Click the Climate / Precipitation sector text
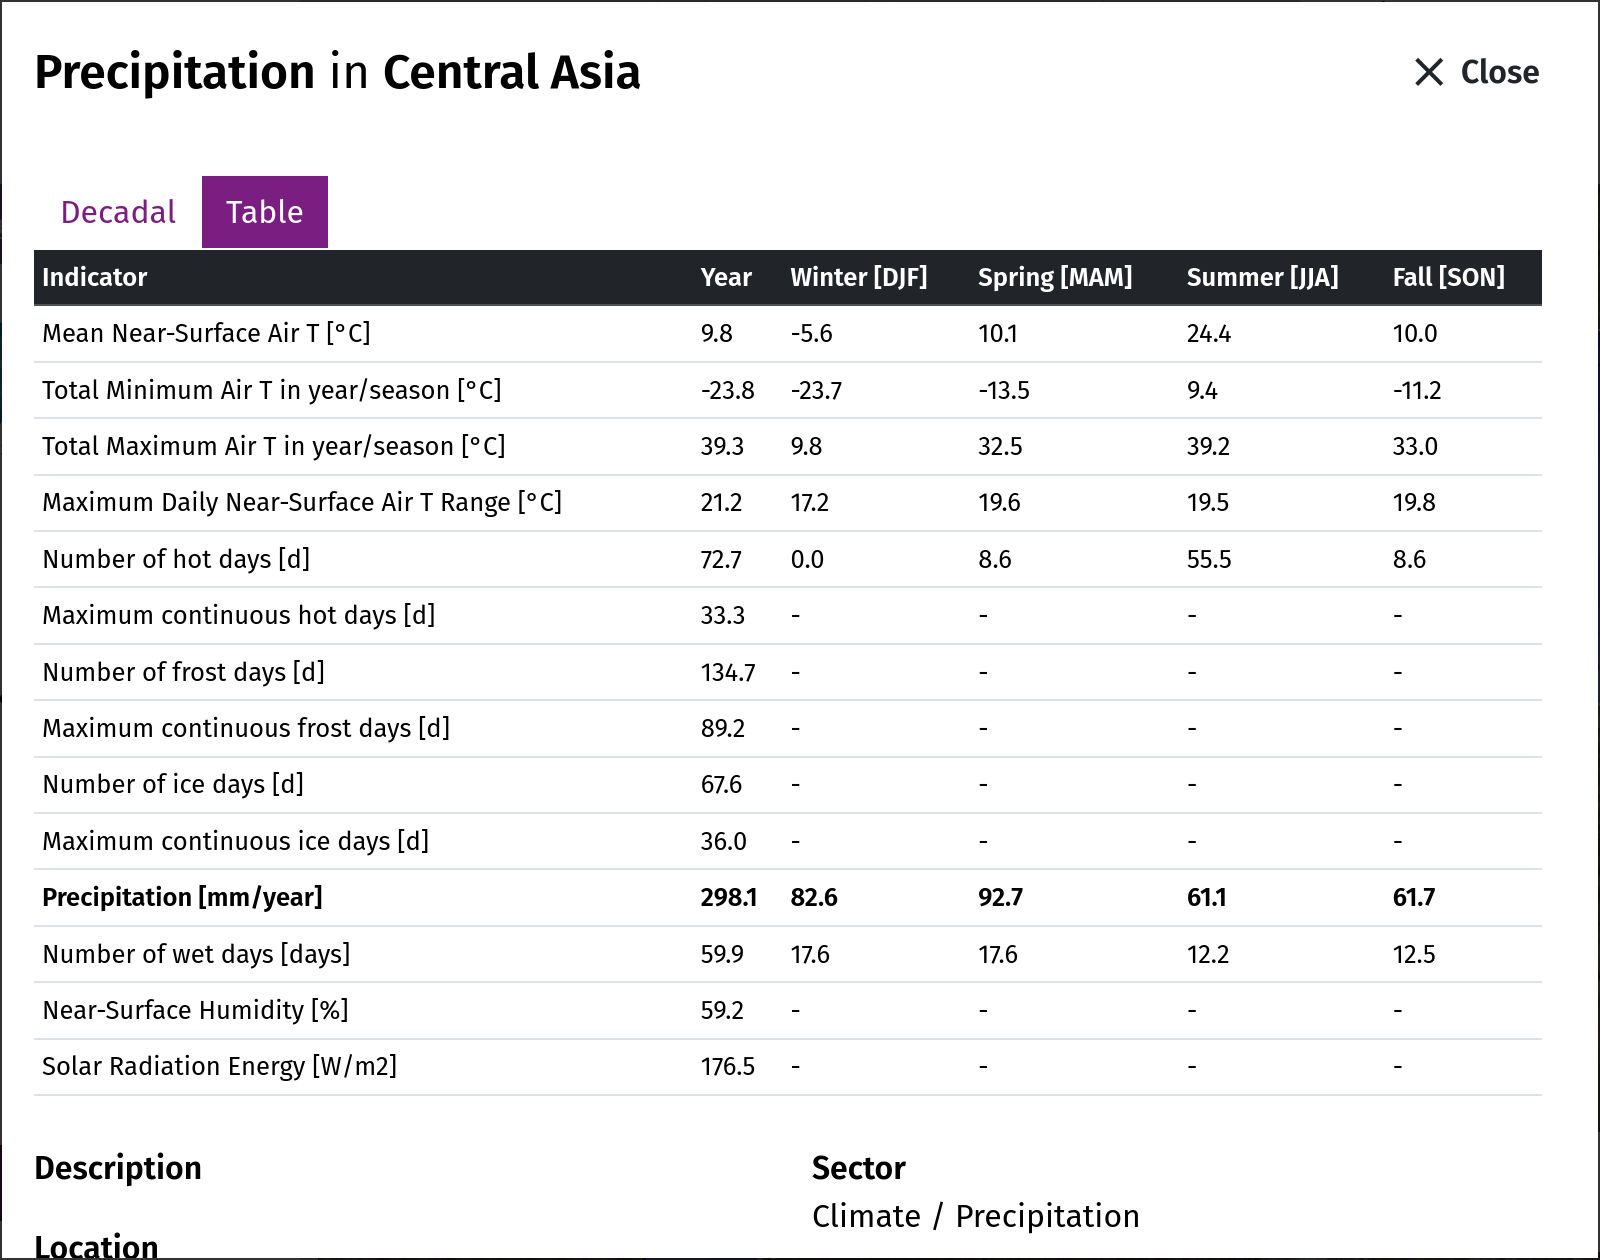The width and height of the screenshot is (1600, 1260). coord(976,1216)
